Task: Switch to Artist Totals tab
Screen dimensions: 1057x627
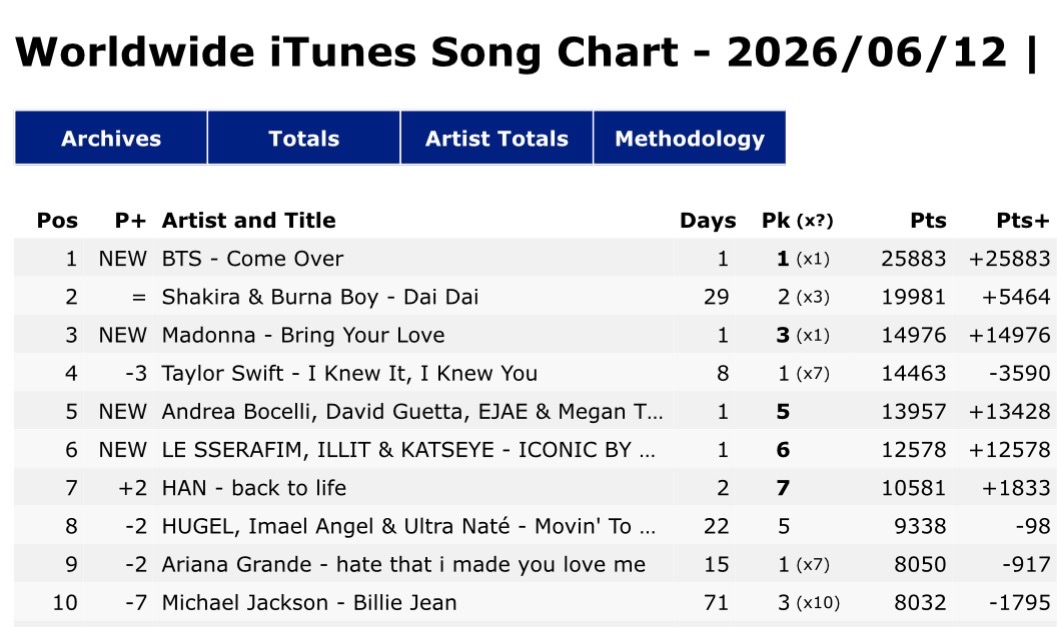Action: point(496,138)
